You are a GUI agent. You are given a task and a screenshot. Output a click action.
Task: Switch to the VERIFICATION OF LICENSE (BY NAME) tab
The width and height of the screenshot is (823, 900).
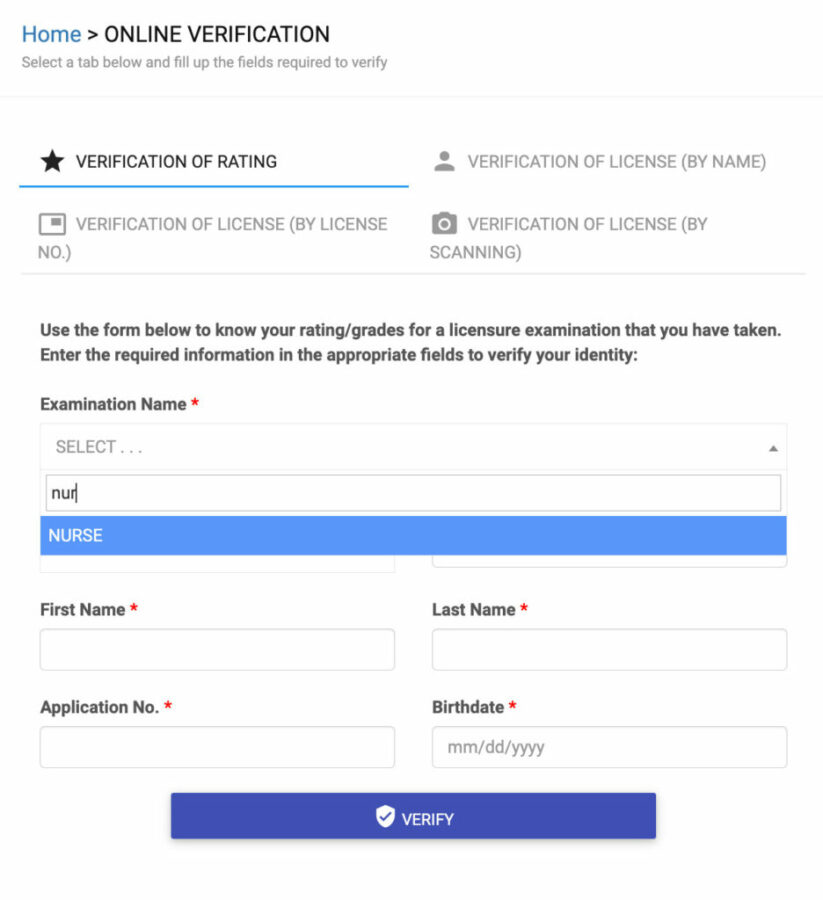pos(615,160)
